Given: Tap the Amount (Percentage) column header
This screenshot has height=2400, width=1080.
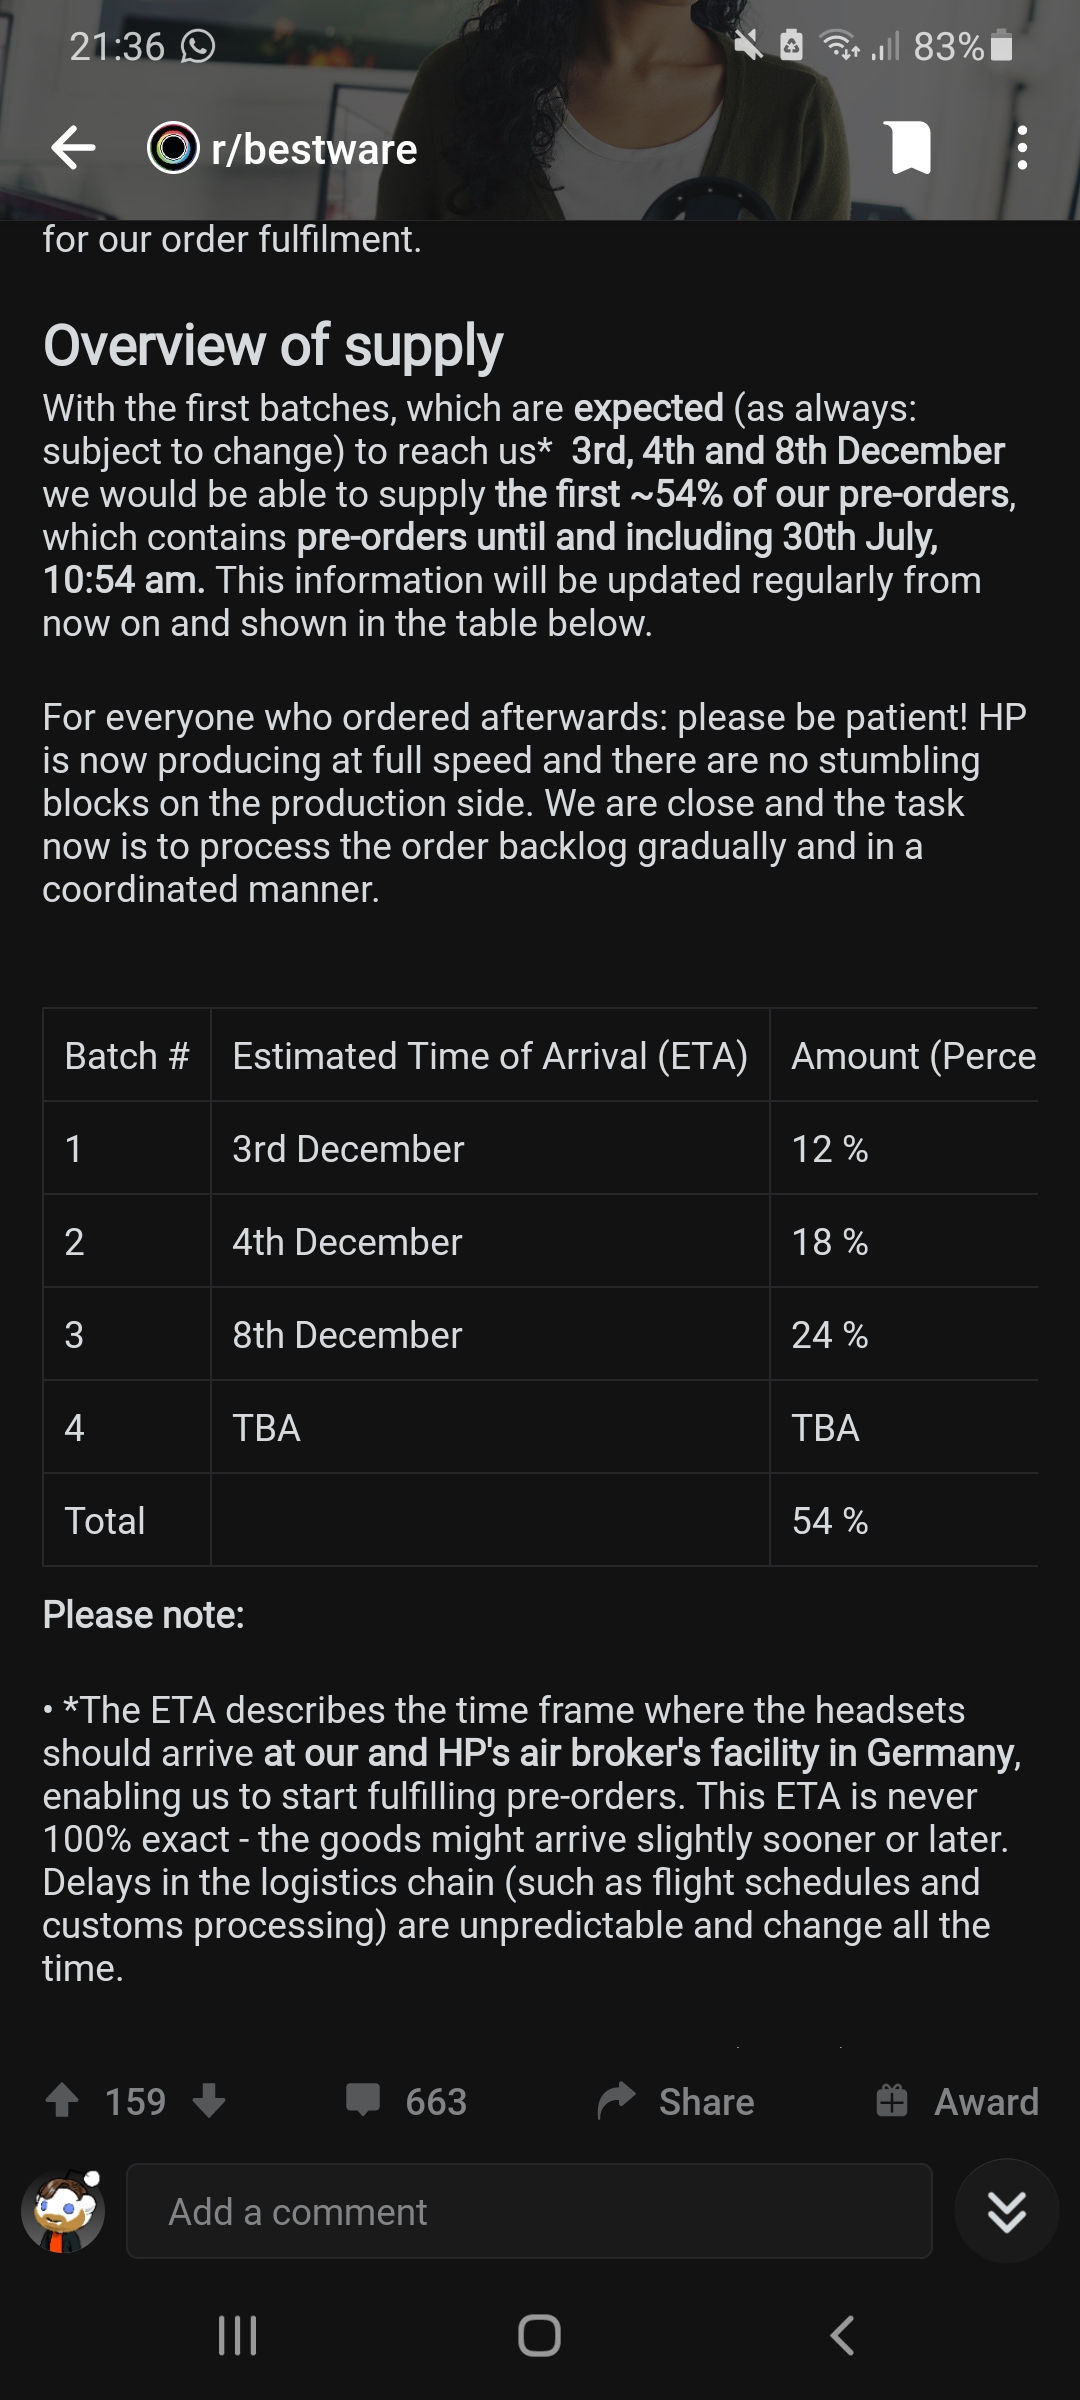Looking at the screenshot, I should tap(912, 1056).
